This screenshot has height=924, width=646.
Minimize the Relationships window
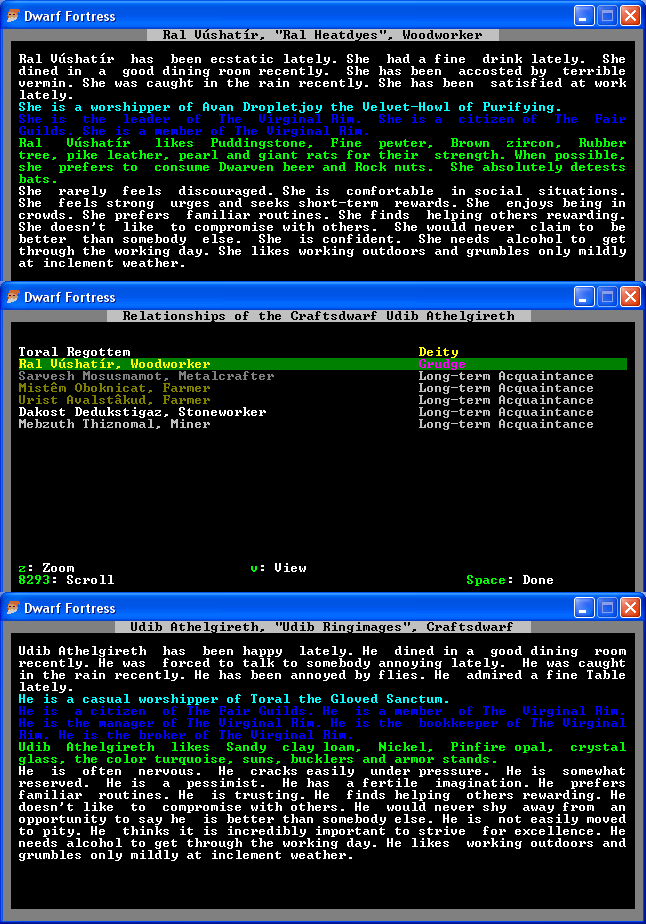coord(584,297)
